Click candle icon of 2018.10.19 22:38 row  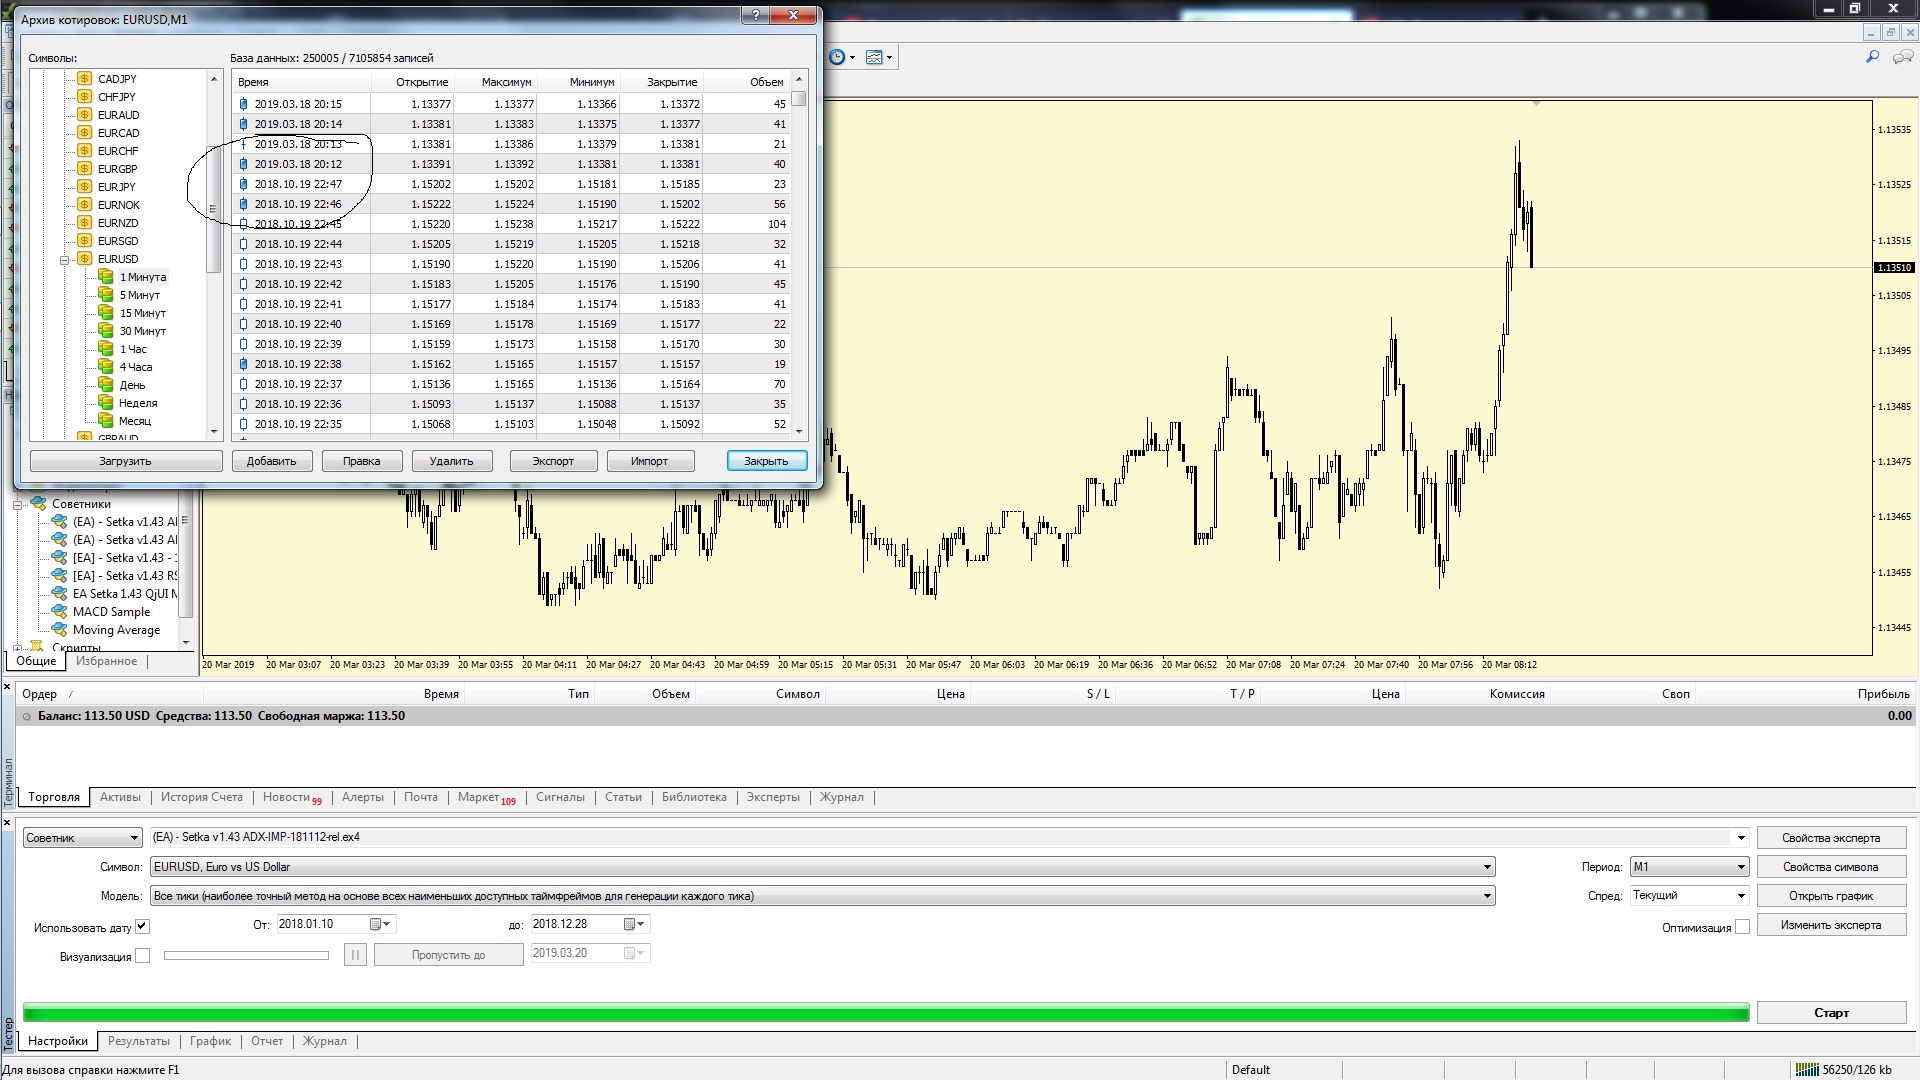click(x=243, y=364)
